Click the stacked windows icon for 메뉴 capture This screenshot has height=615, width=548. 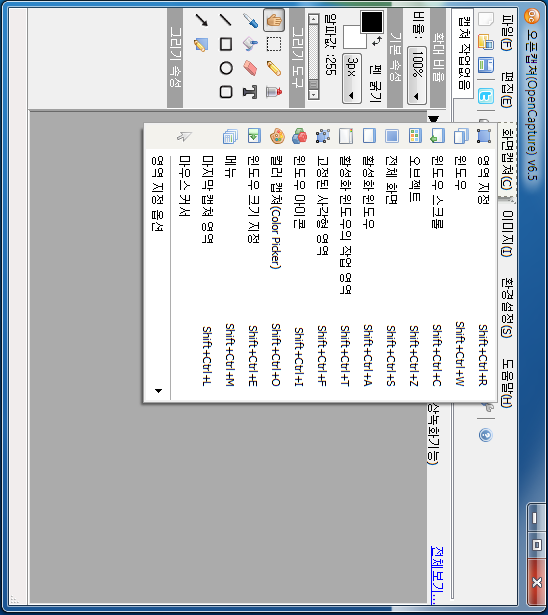[231, 136]
